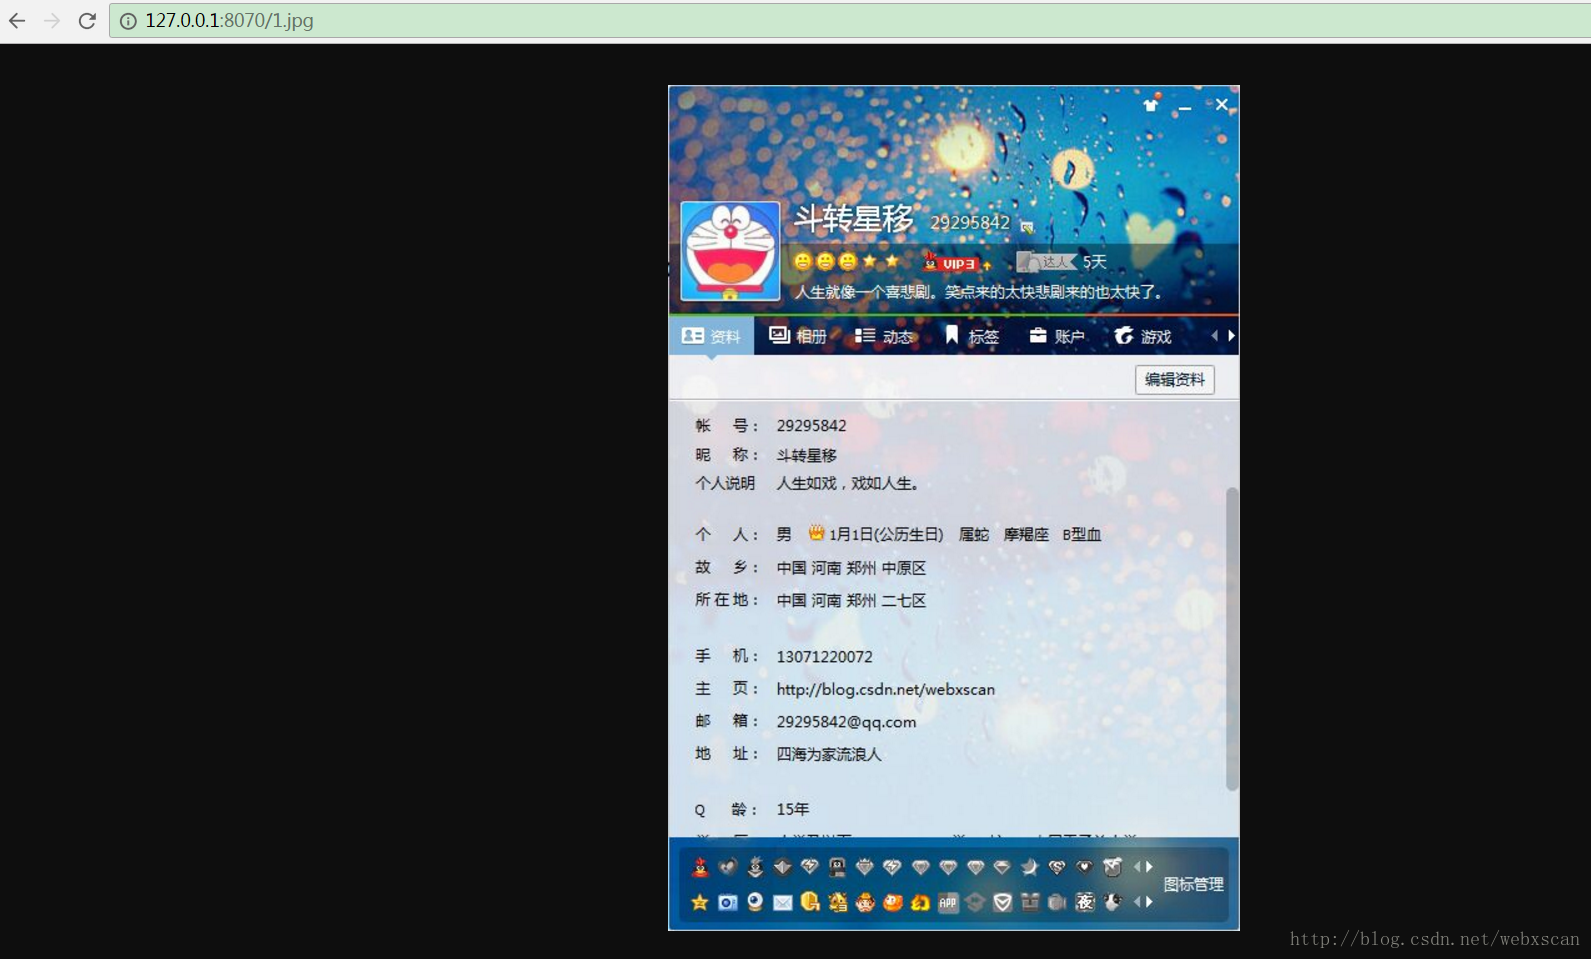Open the 游戏 games tab

coord(1143,336)
